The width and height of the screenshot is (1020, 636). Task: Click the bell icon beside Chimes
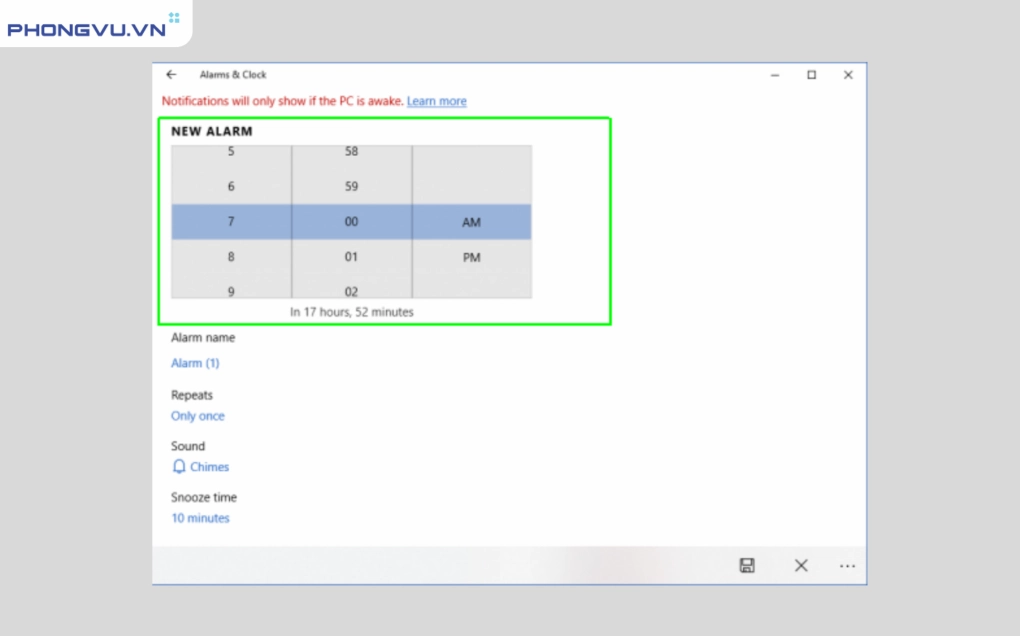tap(179, 467)
